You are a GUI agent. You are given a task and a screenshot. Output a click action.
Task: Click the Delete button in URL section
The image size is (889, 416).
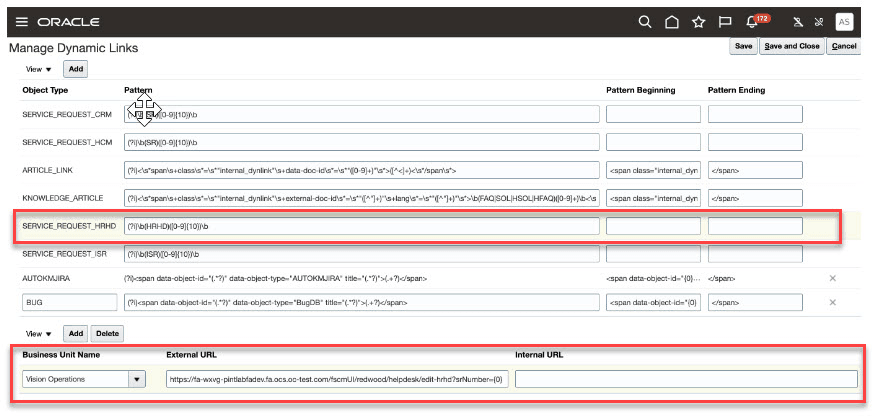(107, 333)
